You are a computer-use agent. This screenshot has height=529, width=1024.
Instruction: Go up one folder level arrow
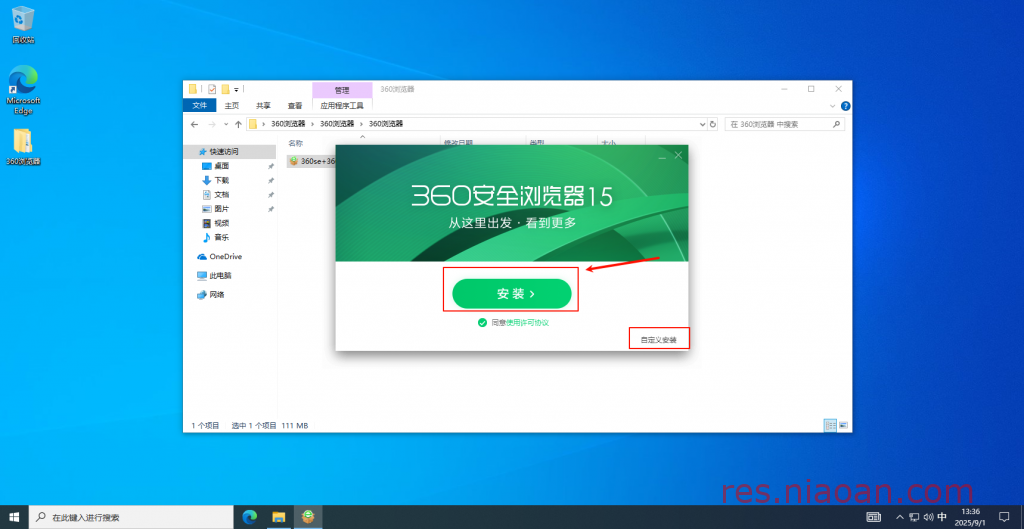238,124
